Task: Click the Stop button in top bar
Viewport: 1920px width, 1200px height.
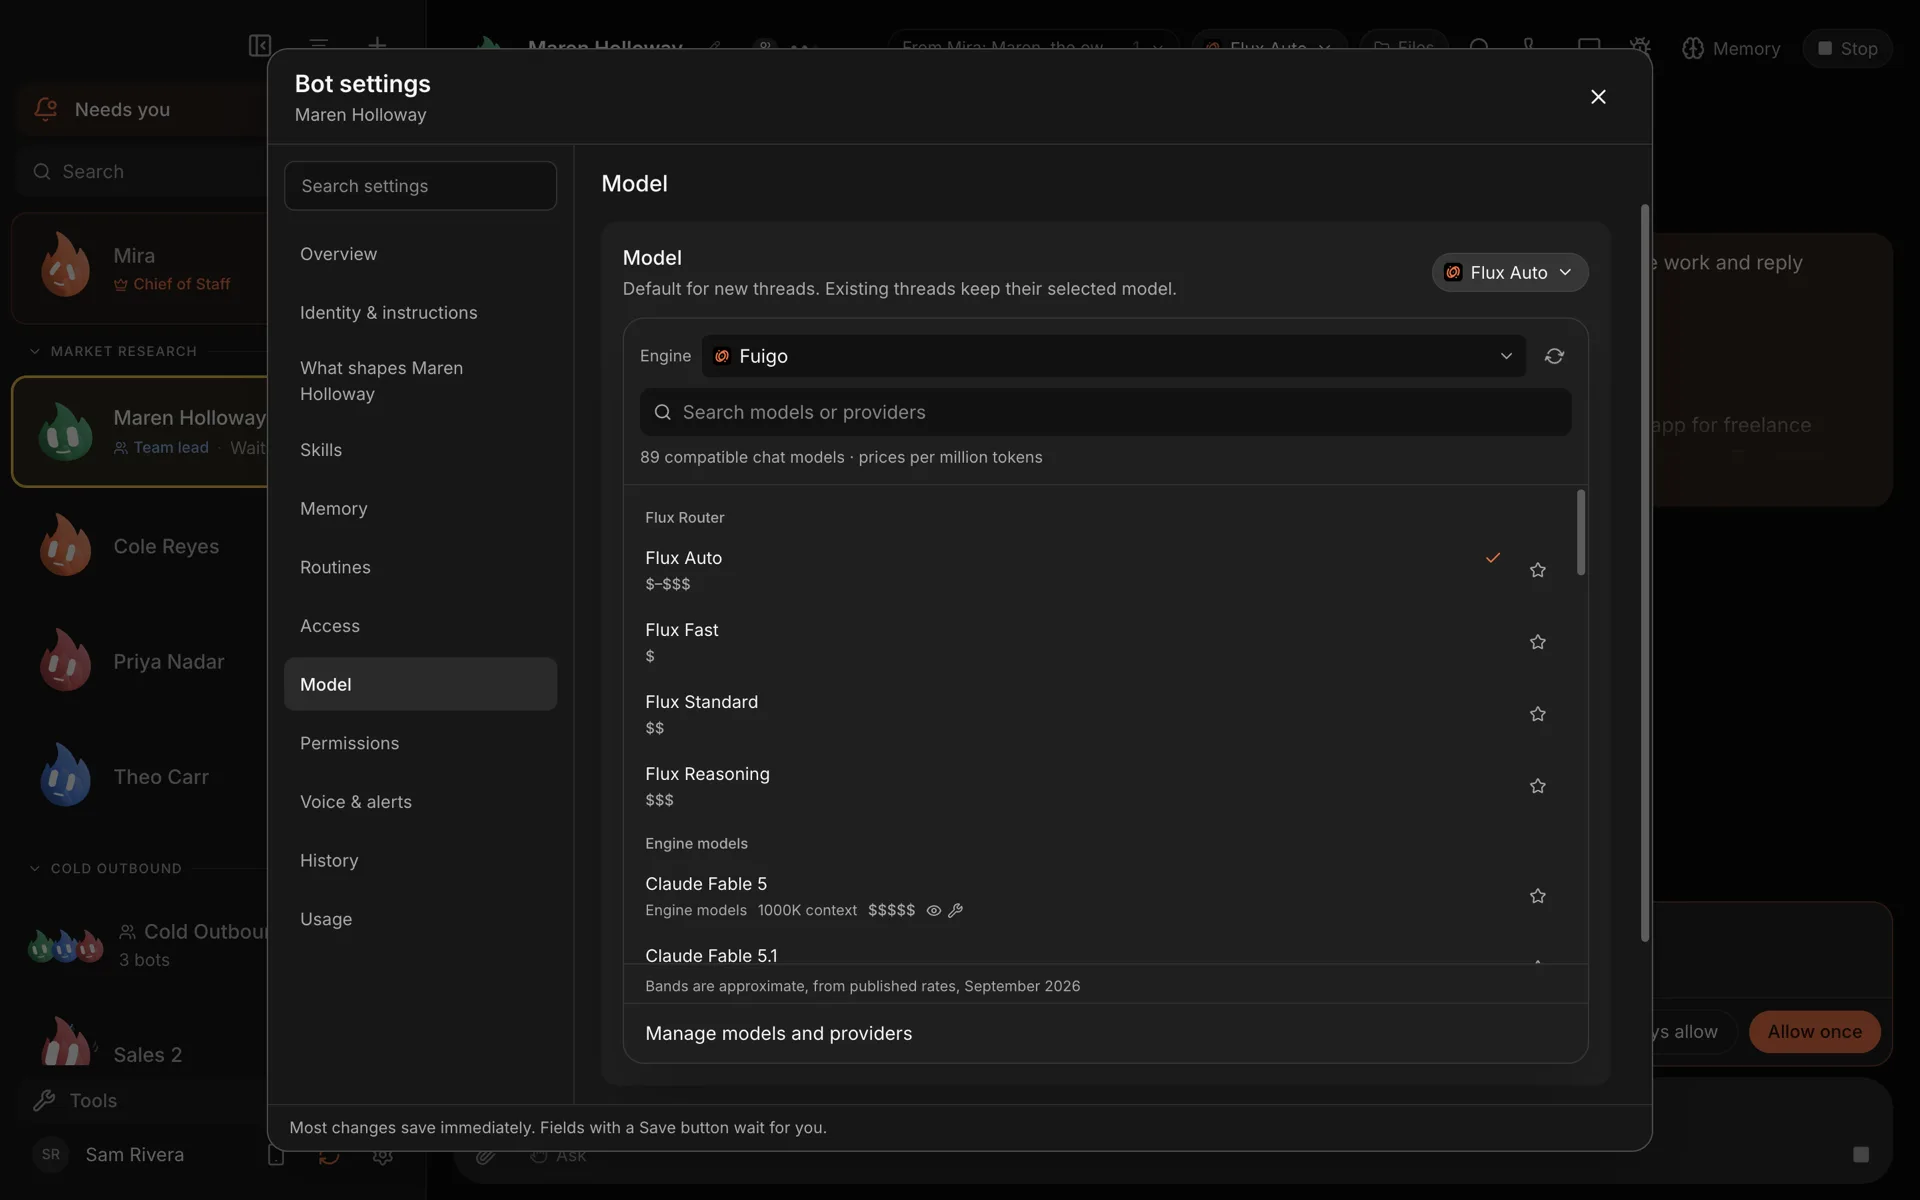Action: (x=1847, y=48)
